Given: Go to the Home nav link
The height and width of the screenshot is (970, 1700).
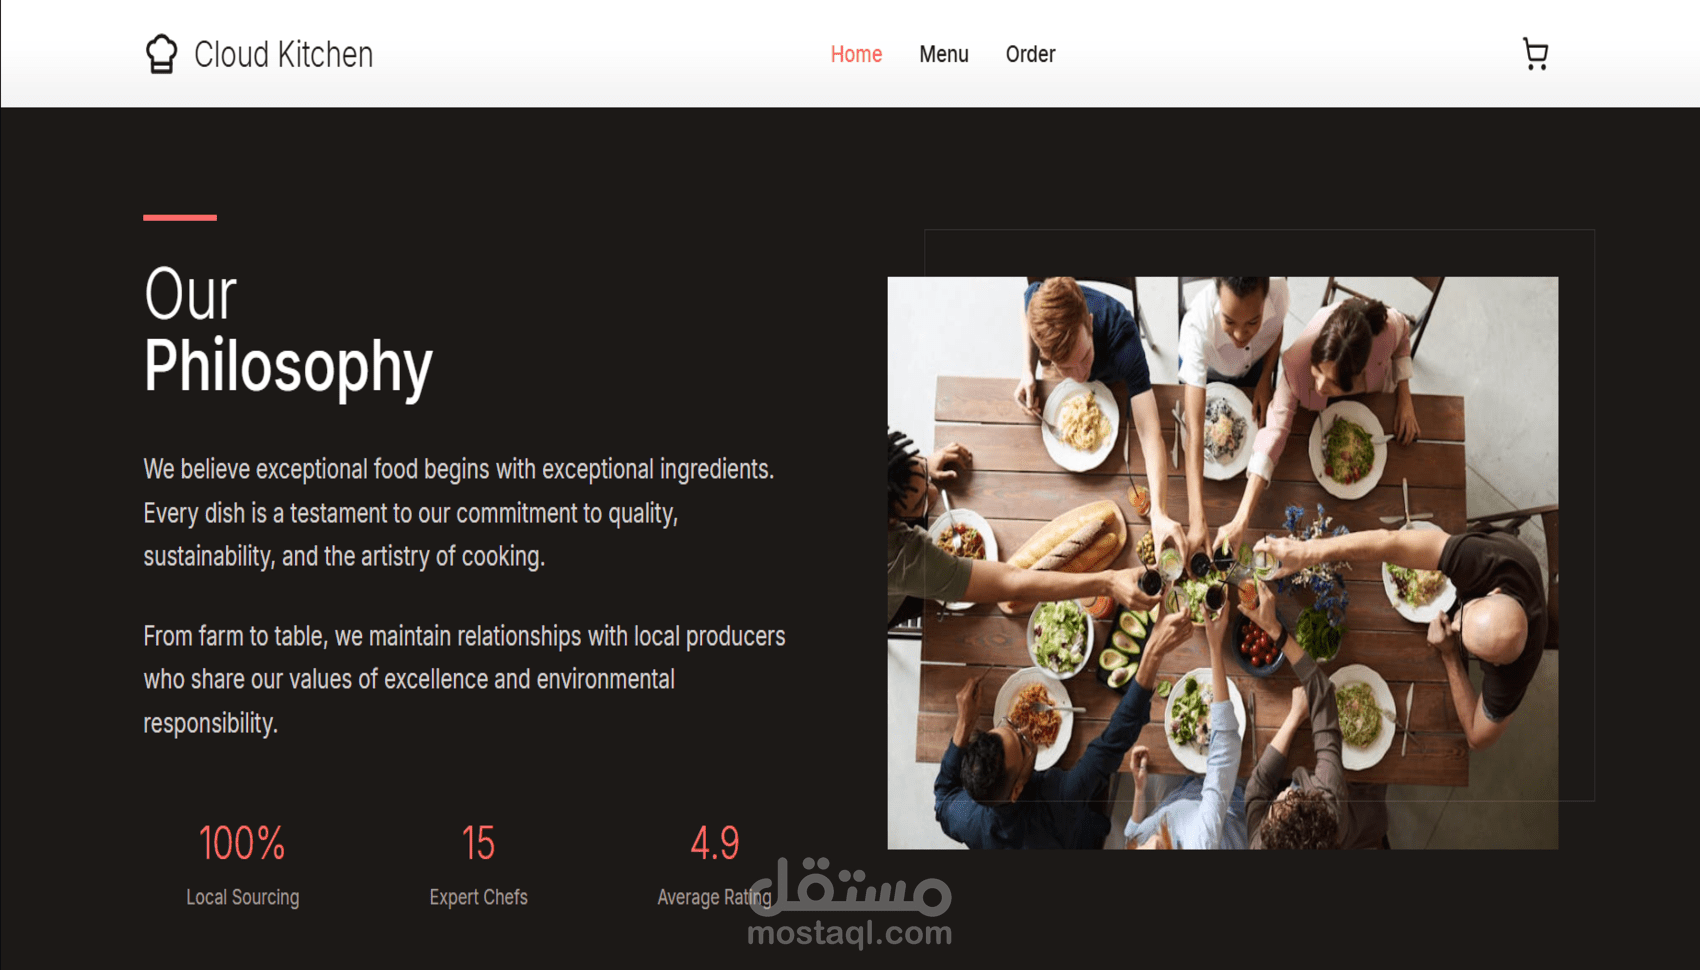Looking at the screenshot, I should coord(856,54).
